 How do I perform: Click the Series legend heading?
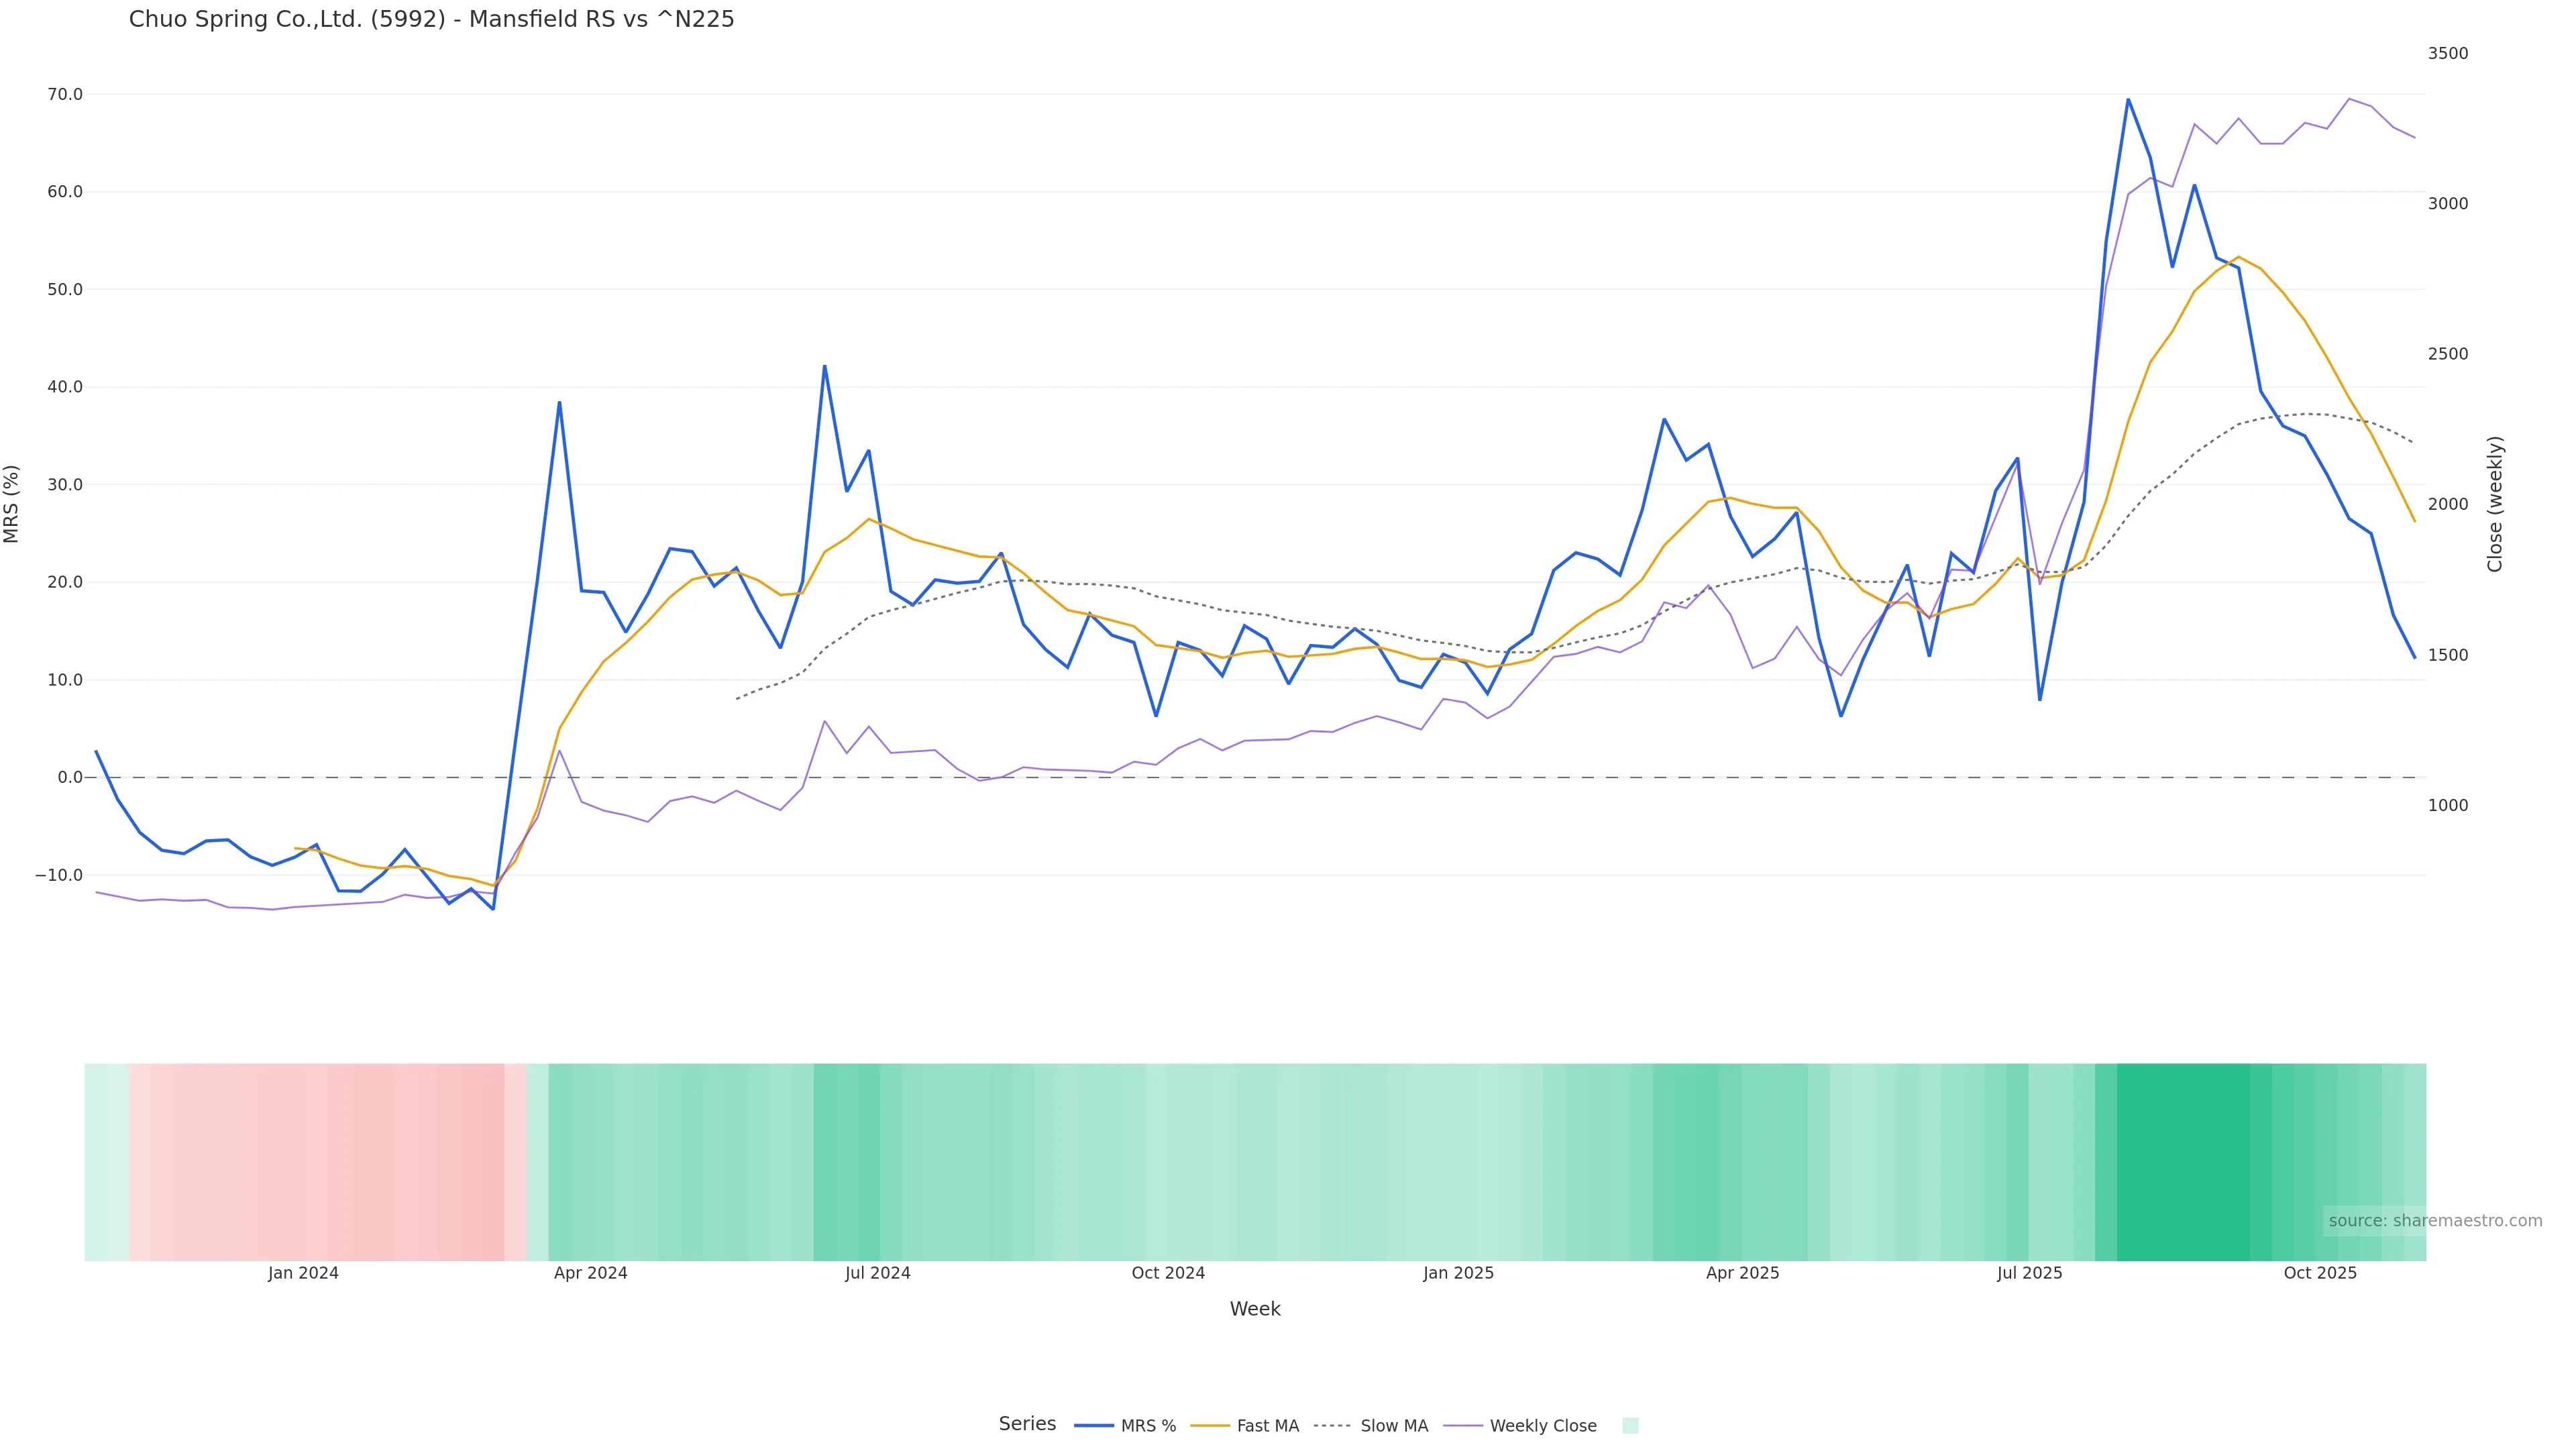(1027, 1424)
